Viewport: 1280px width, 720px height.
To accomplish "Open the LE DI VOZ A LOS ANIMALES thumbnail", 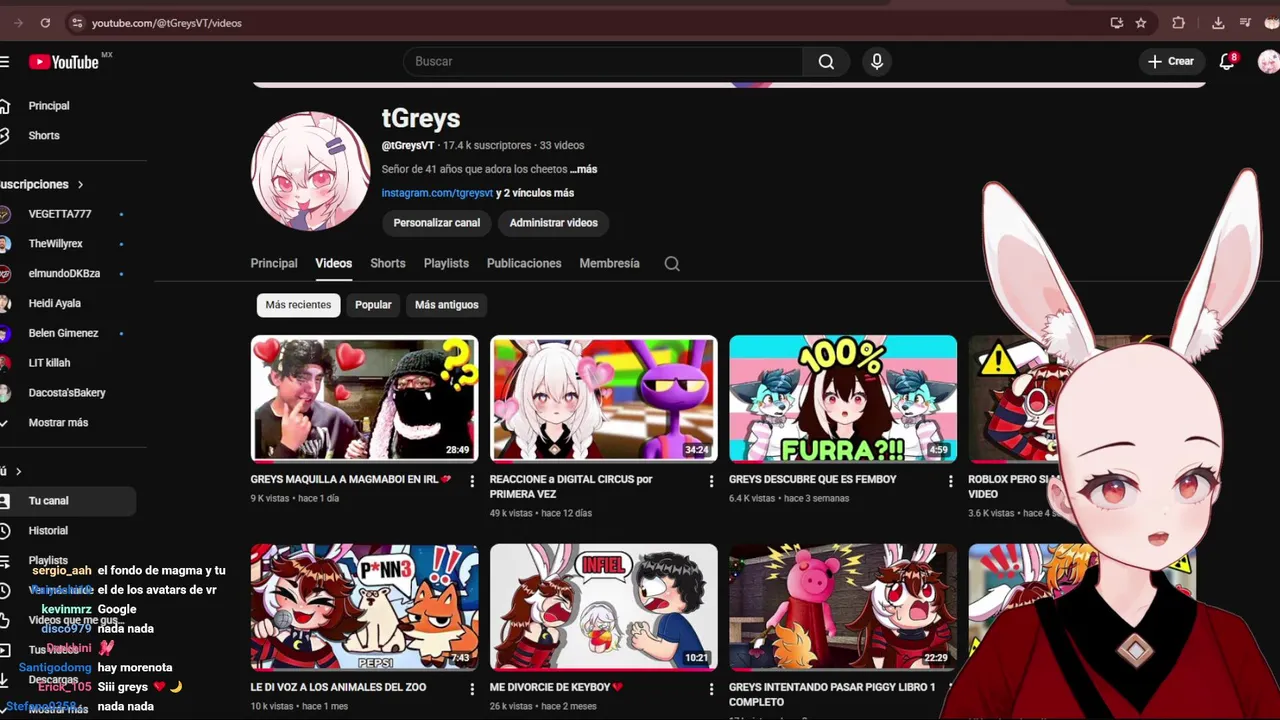I will [364, 607].
